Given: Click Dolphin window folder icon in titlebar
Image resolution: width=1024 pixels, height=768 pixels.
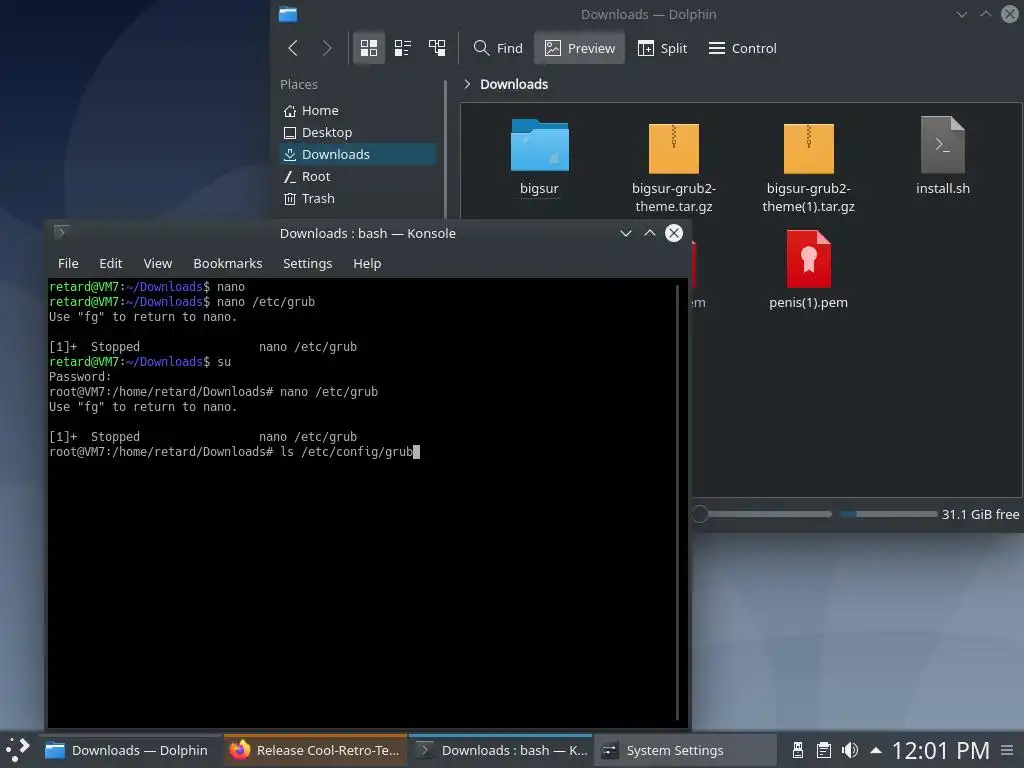Looking at the screenshot, I should point(287,14).
